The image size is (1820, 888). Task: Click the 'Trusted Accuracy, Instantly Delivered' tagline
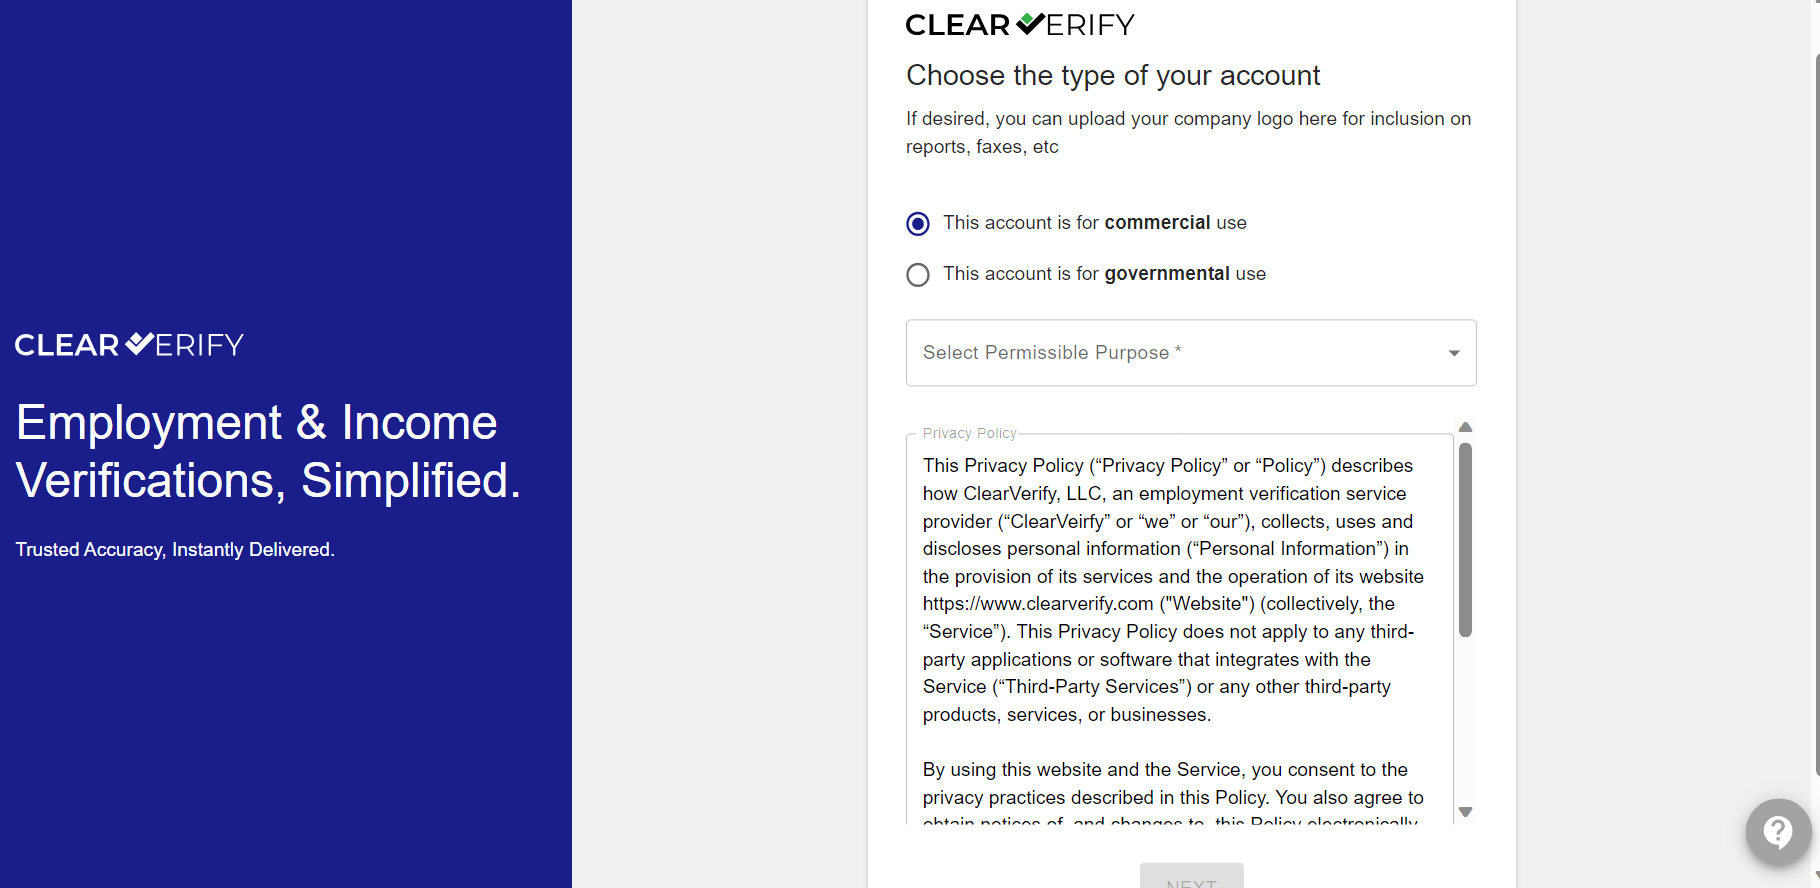[175, 550]
